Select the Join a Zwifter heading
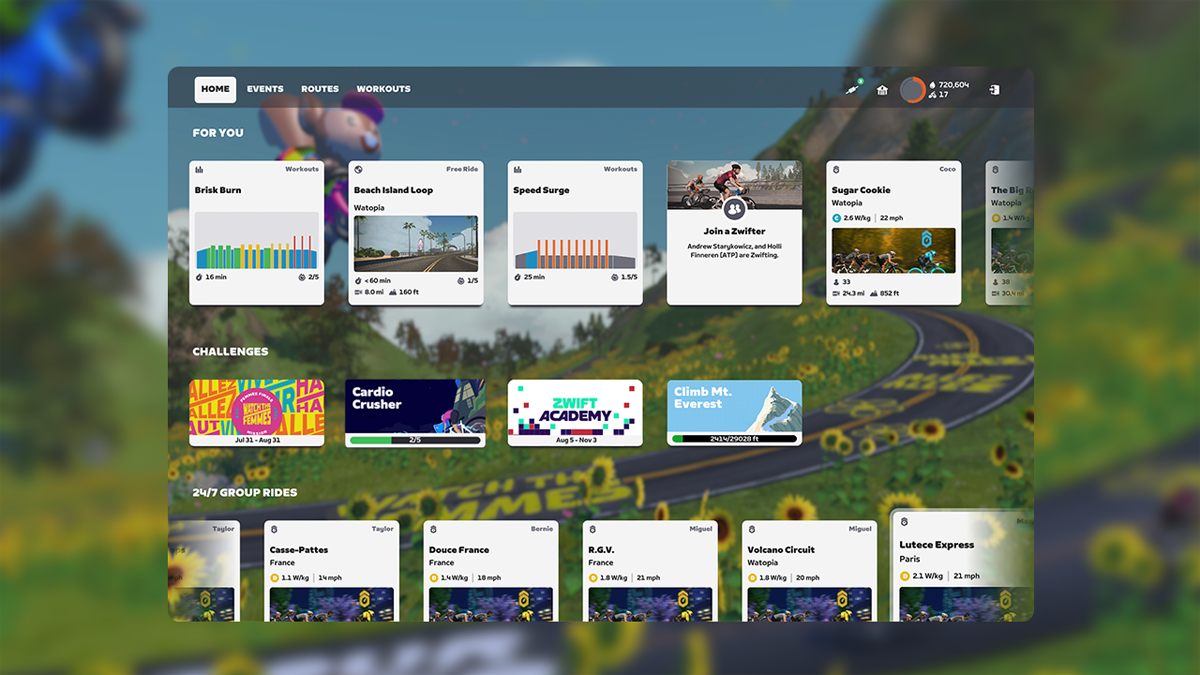The height and width of the screenshot is (675, 1200). coord(735,231)
